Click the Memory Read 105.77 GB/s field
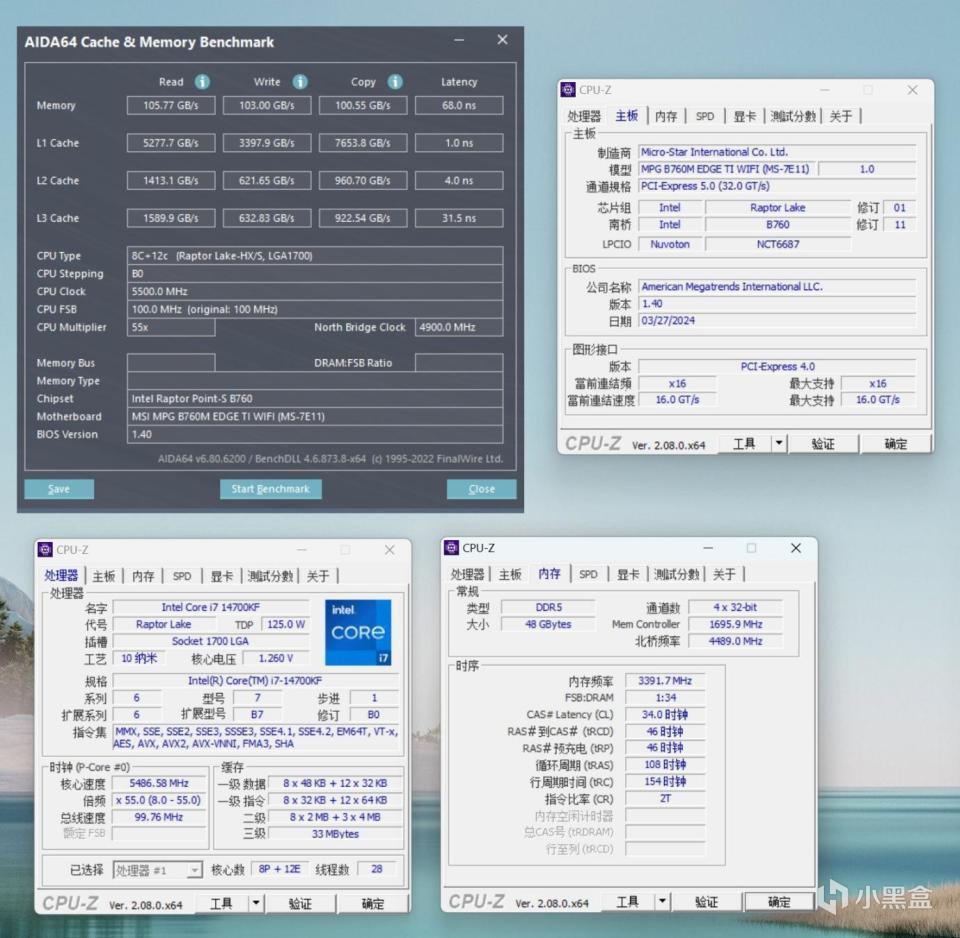The width and height of the screenshot is (960, 938). point(170,105)
